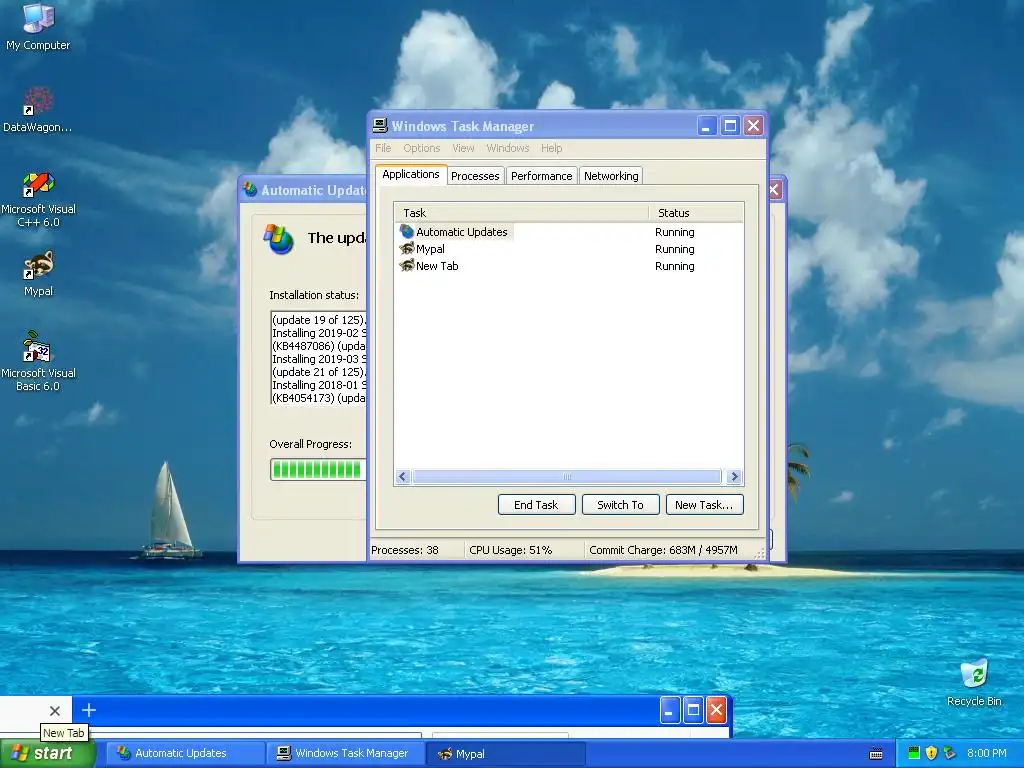Screen dimensions: 1024x768
Task: Open the Windows start button
Action: pos(47,753)
